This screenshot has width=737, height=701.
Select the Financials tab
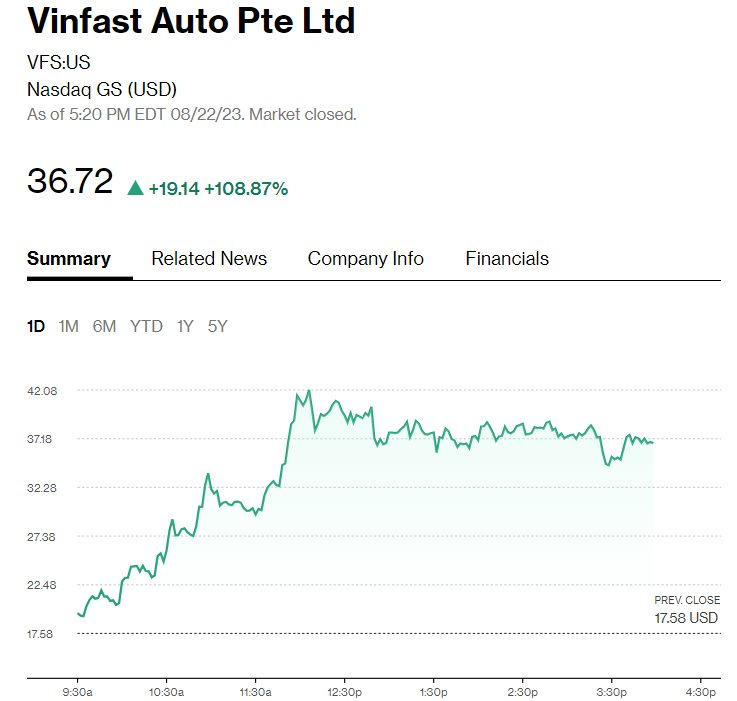pos(507,259)
